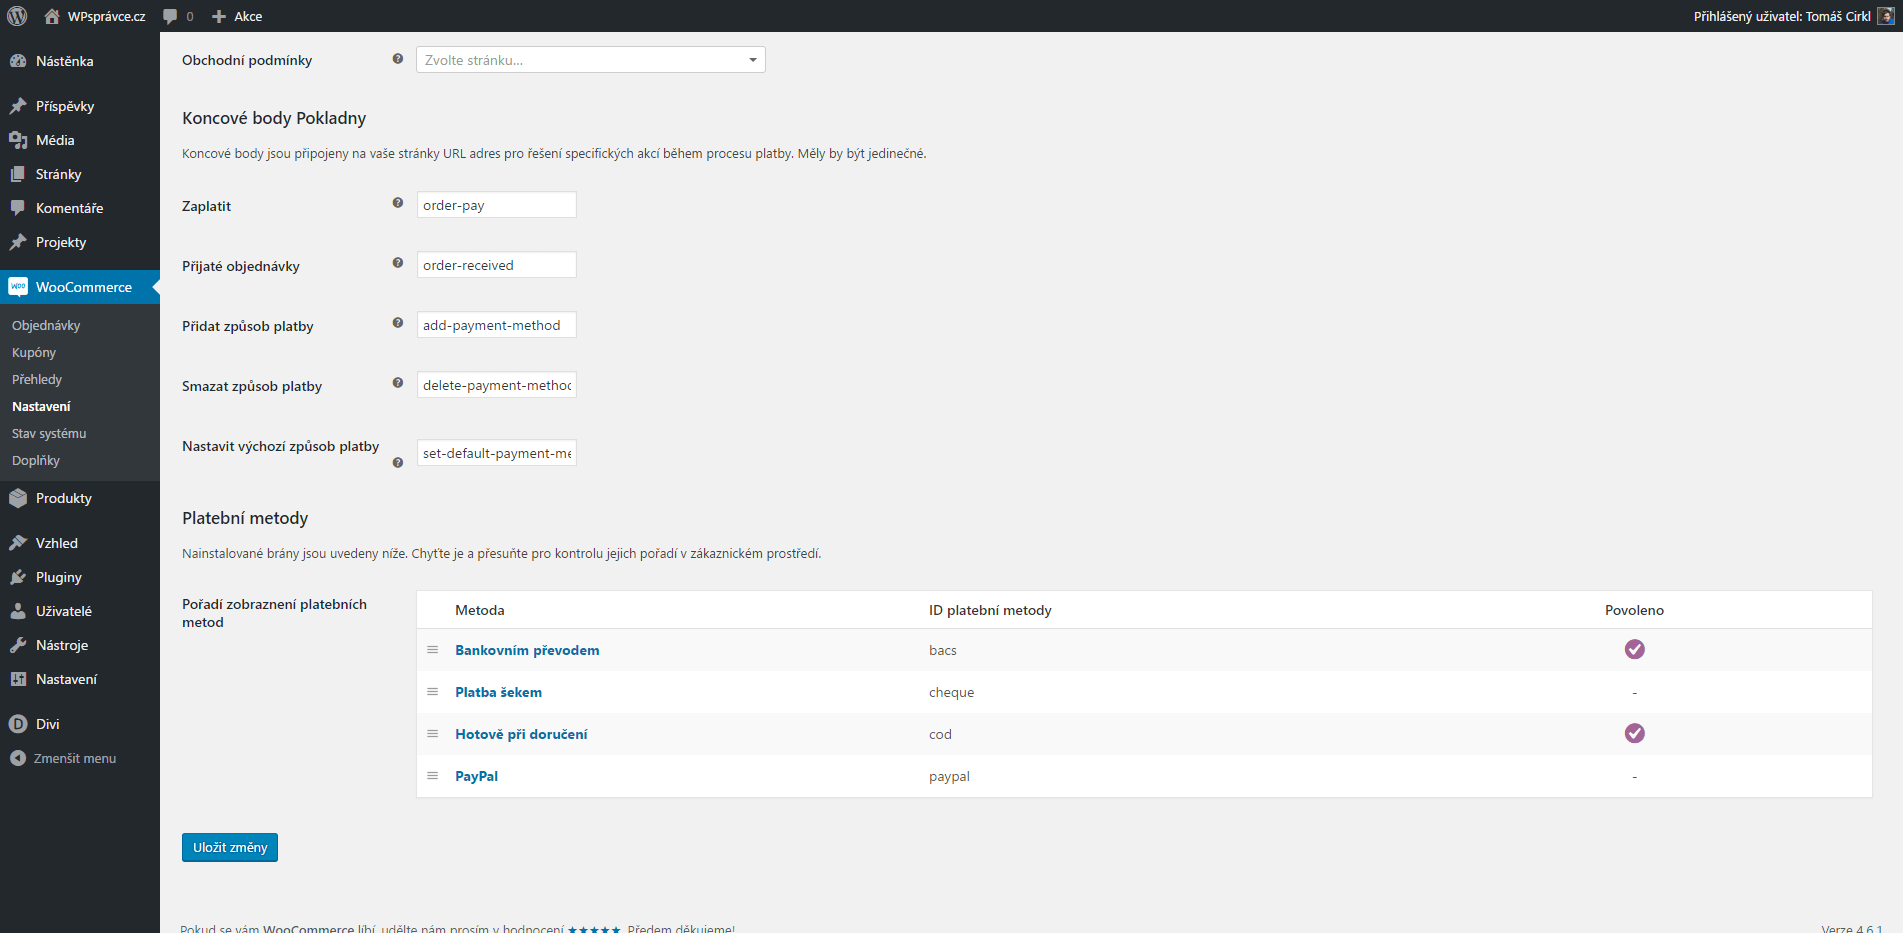Viewport: 1903px width, 933px height.
Task: Click the Pluginy plug icon
Action: click(18, 577)
